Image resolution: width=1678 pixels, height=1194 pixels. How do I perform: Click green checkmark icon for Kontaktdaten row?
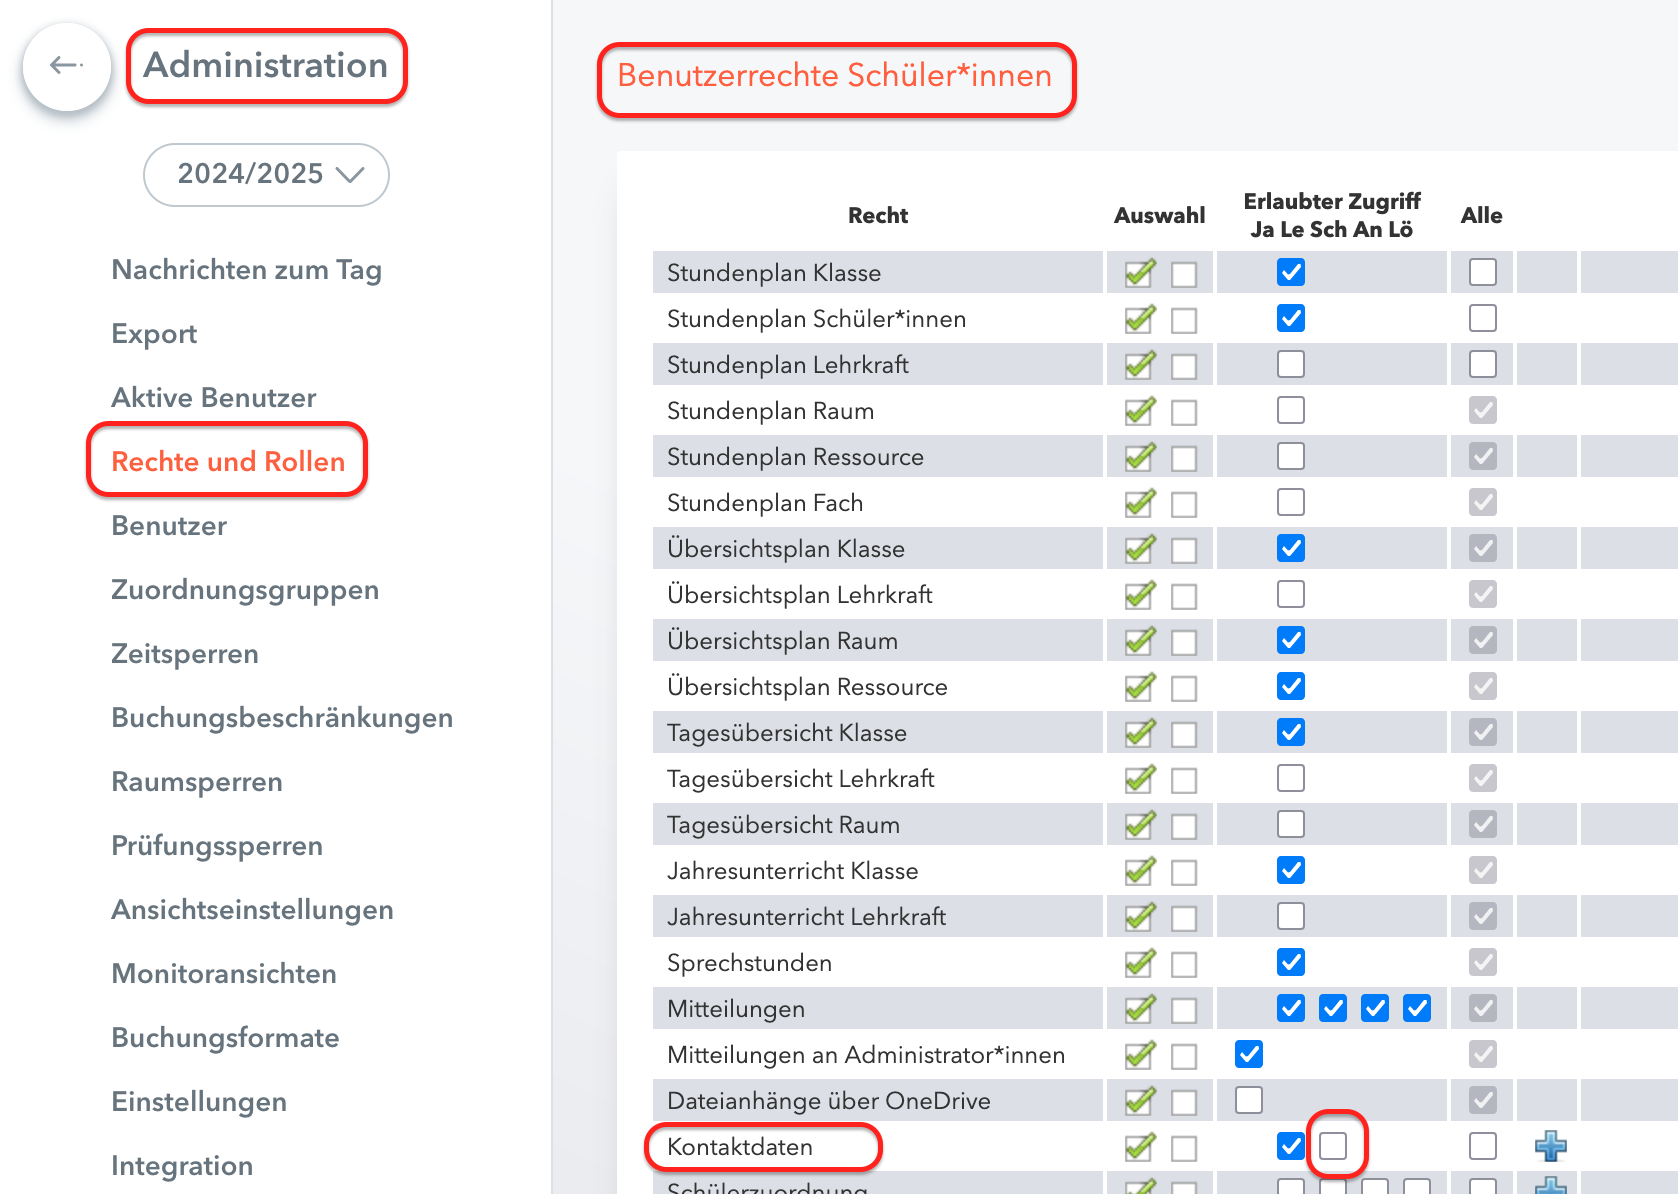(1140, 1147)
